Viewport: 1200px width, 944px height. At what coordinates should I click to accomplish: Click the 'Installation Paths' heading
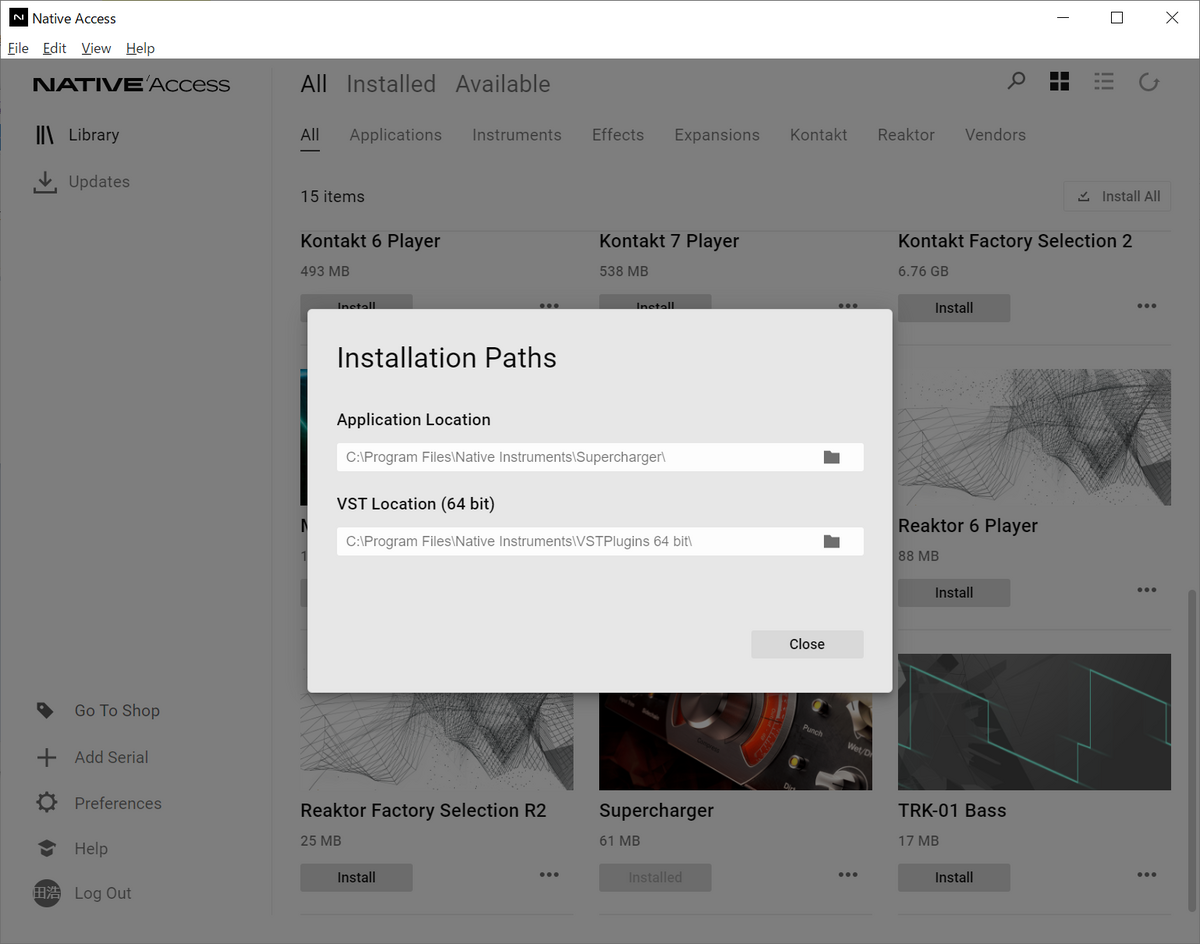446,358
